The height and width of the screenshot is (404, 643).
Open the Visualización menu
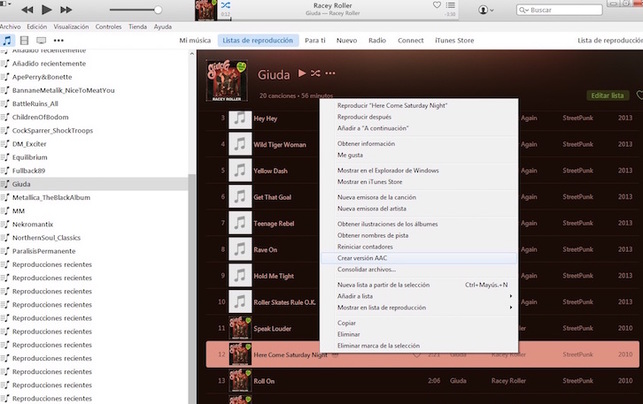(71, 27)
